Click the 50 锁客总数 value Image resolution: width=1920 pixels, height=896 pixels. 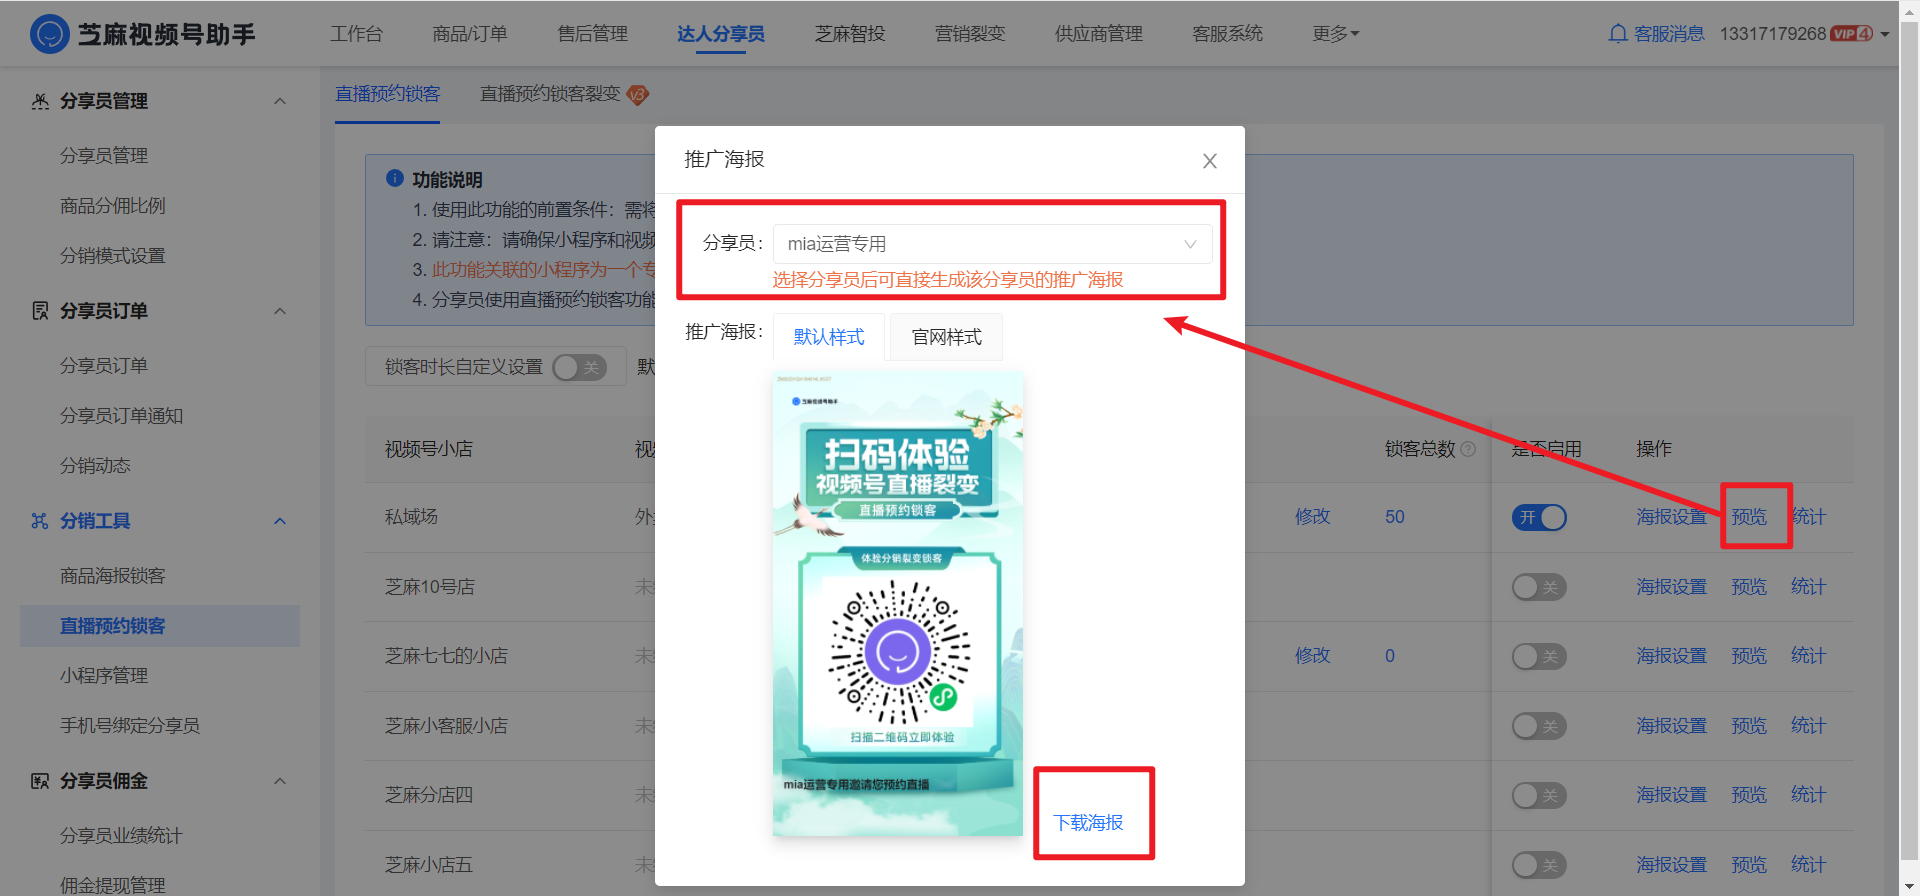1395,517
